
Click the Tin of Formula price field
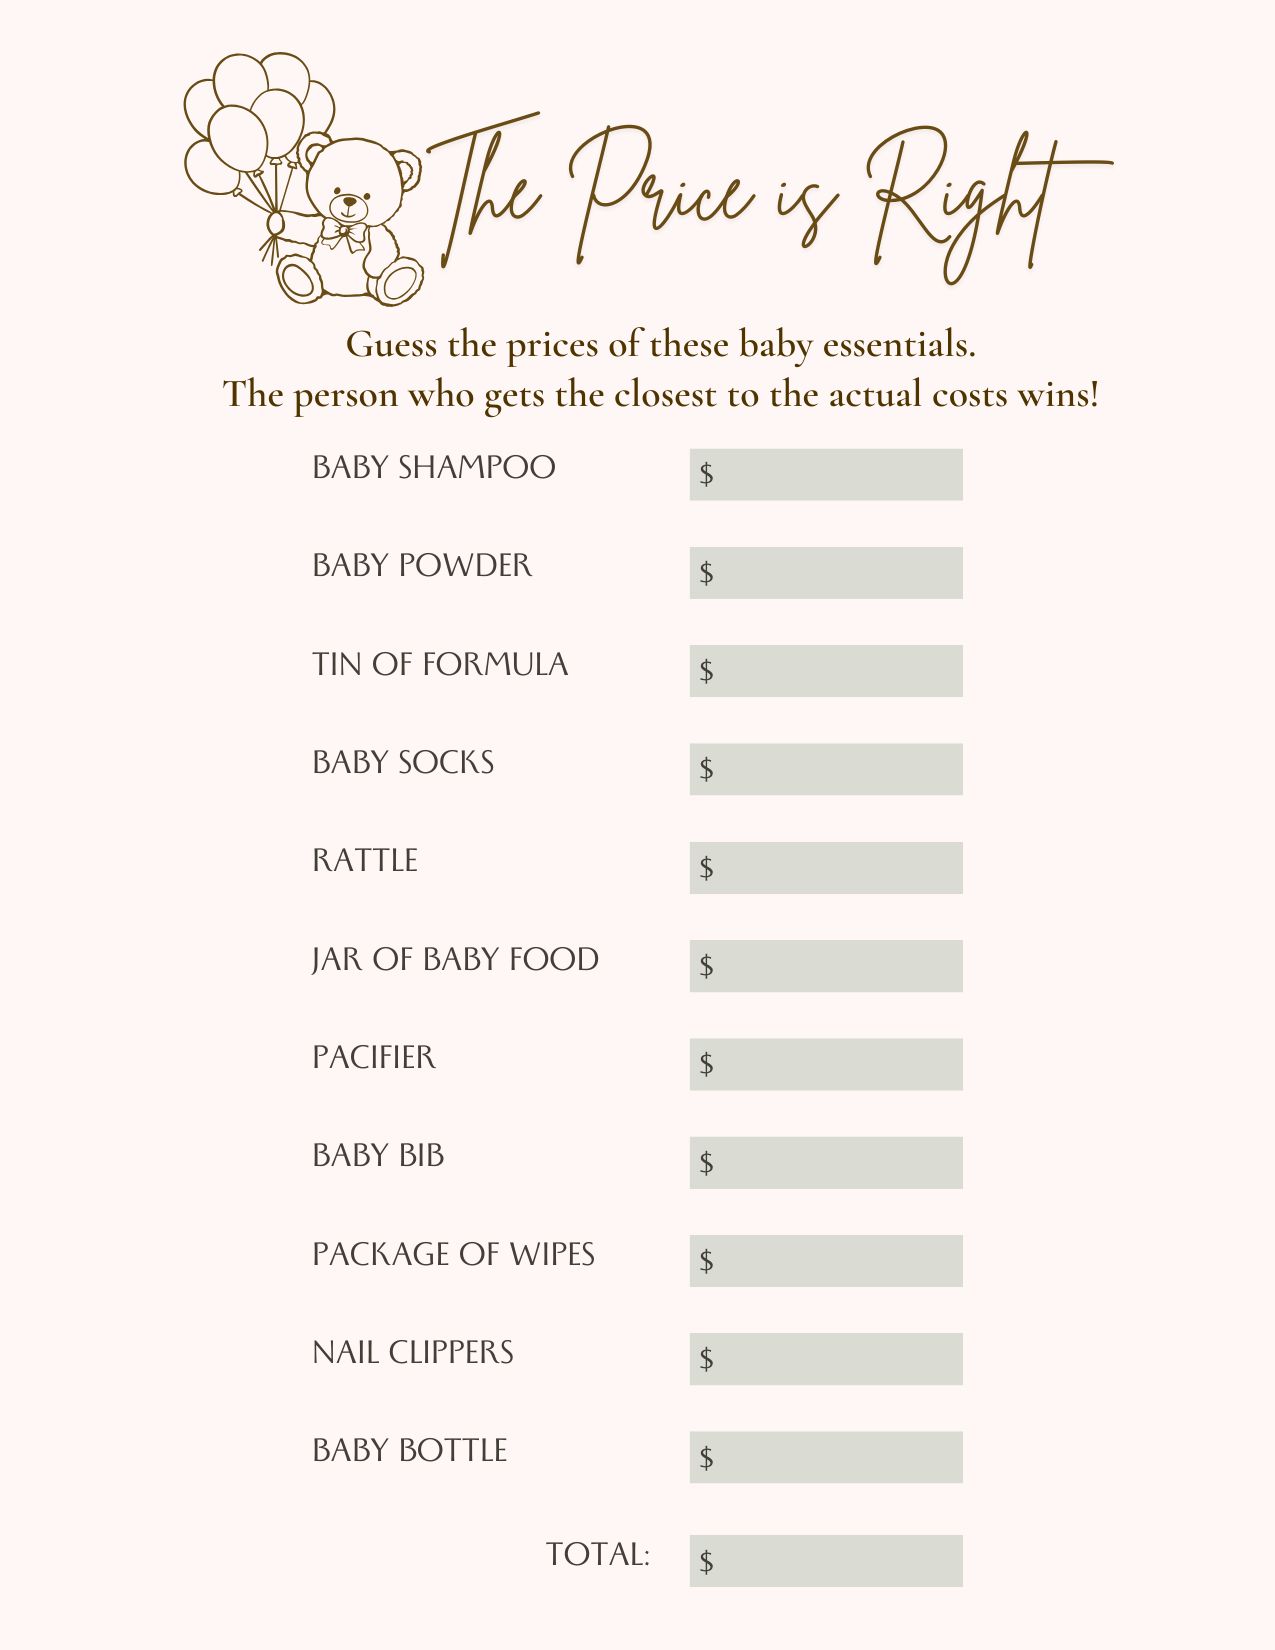click(x=826, y=671)
